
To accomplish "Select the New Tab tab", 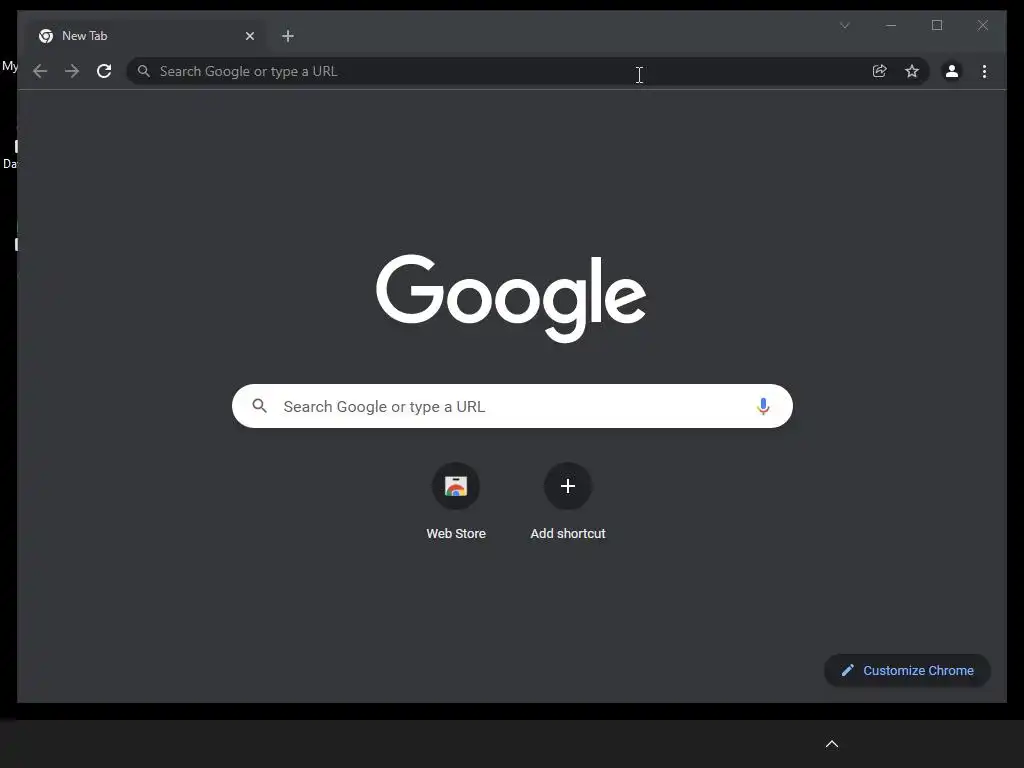I will (x=145, y=36).
